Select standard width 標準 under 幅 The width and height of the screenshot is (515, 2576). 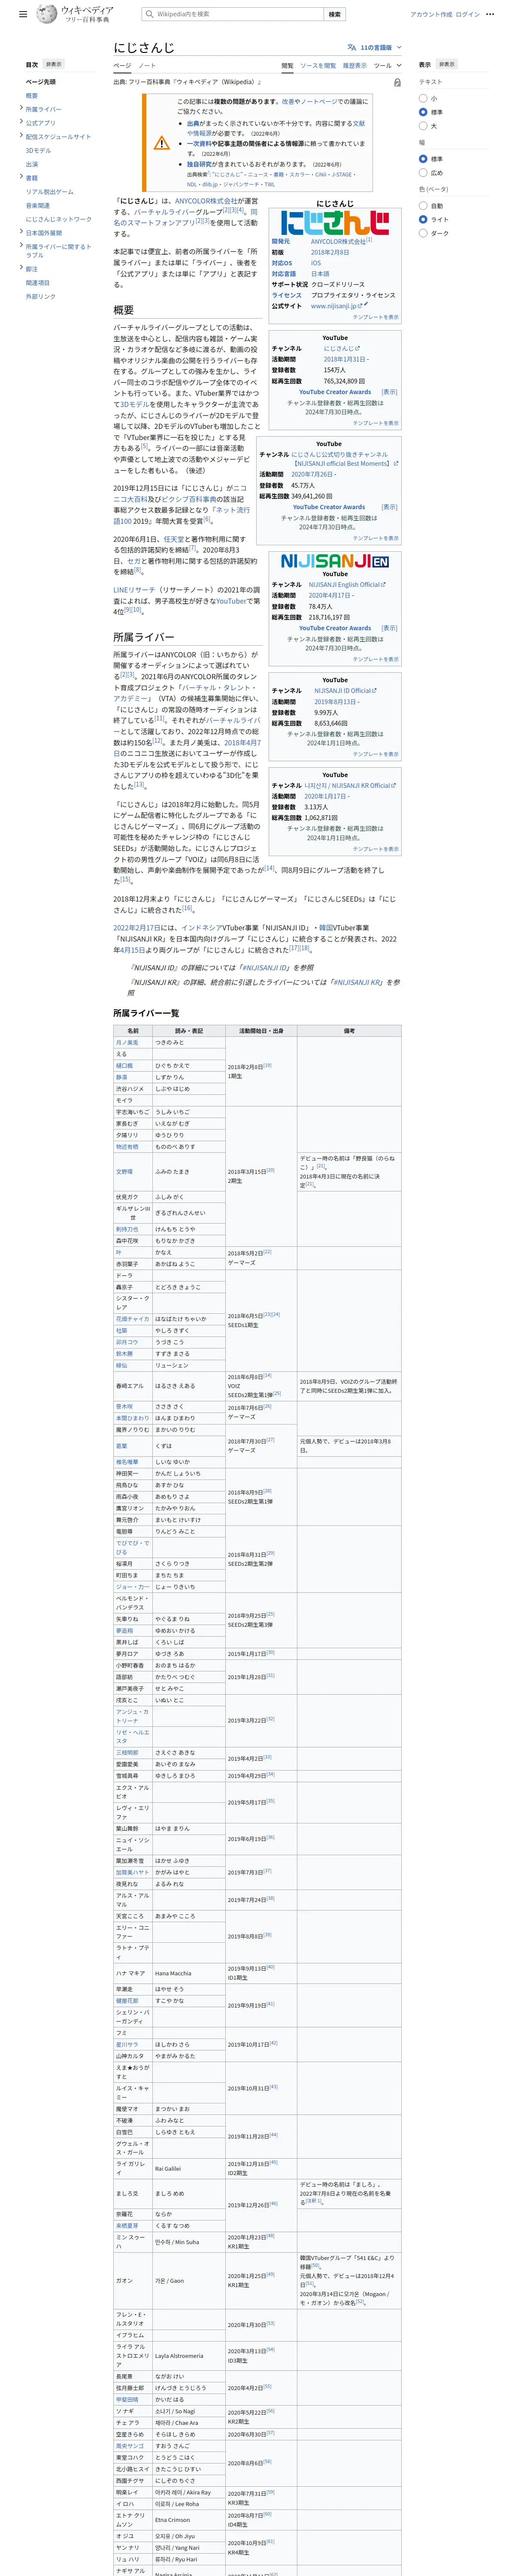coord(423,159)
